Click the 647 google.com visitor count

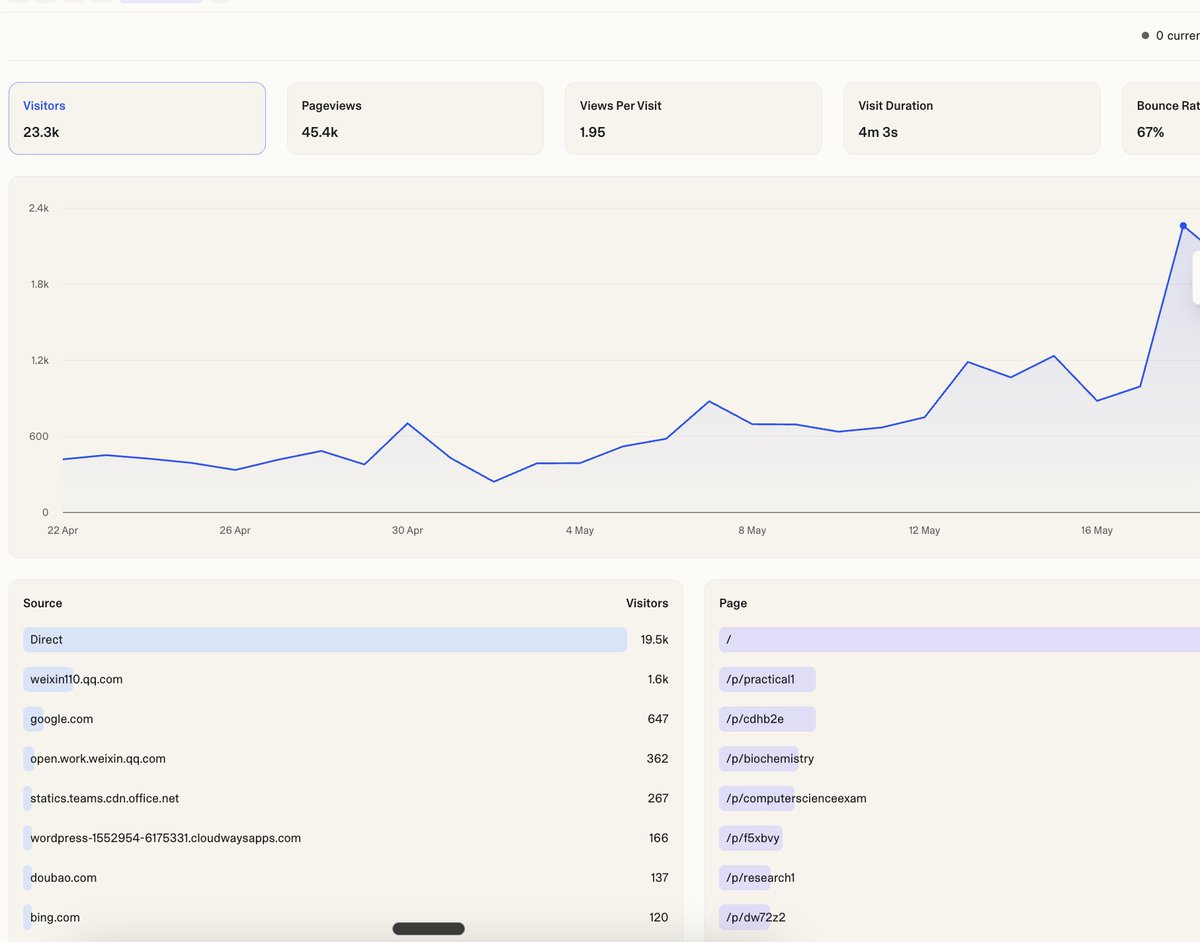point(658,719)
